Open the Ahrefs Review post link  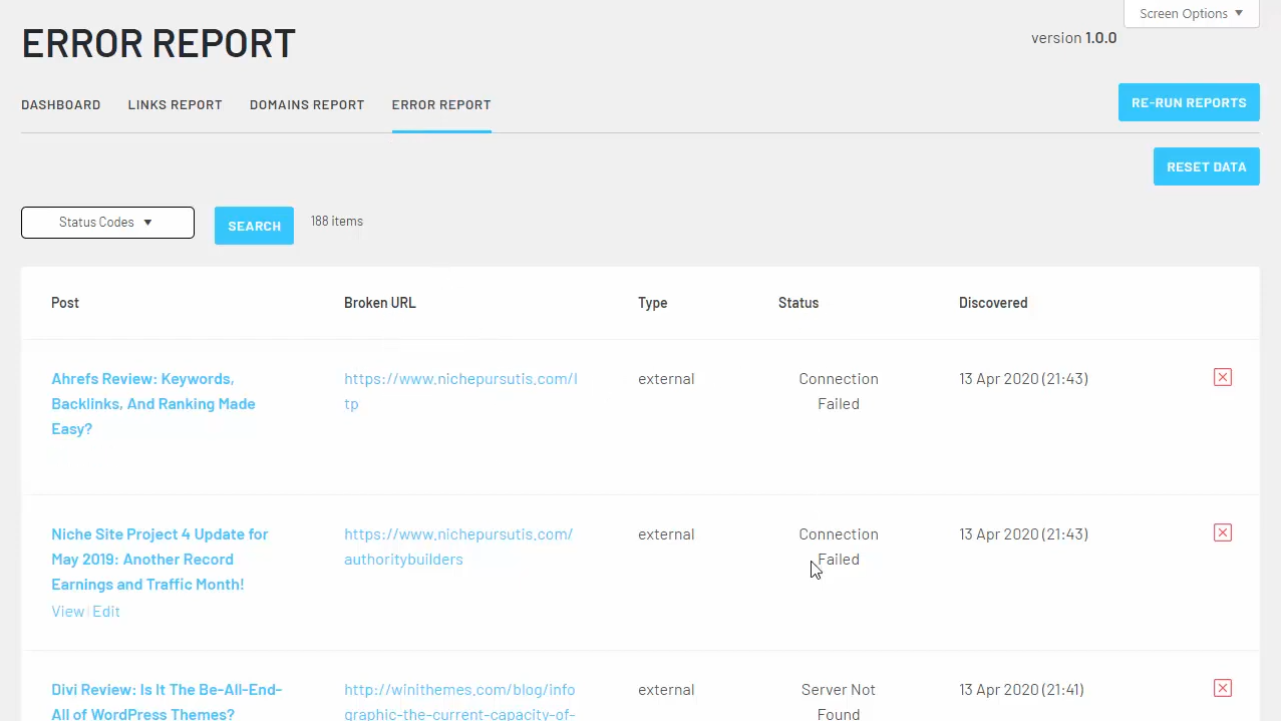153,404
